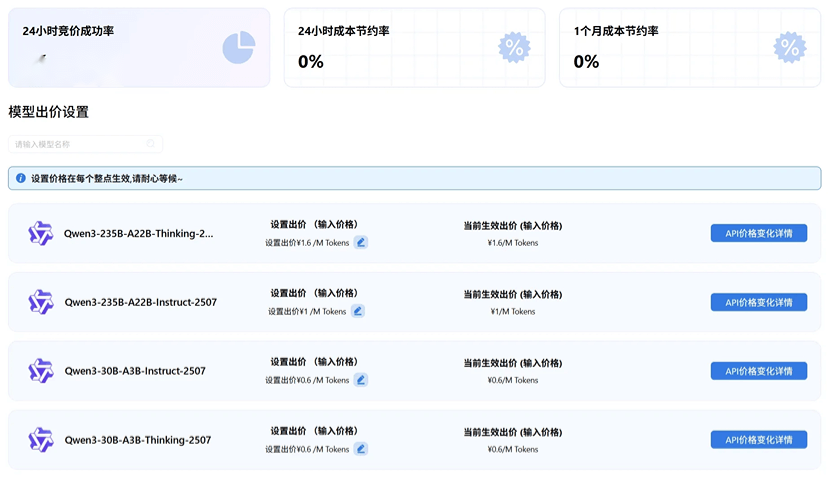Click the 模型出价设置 heading
Viewport: 828px width, 480px height.
tap(49, 112)
